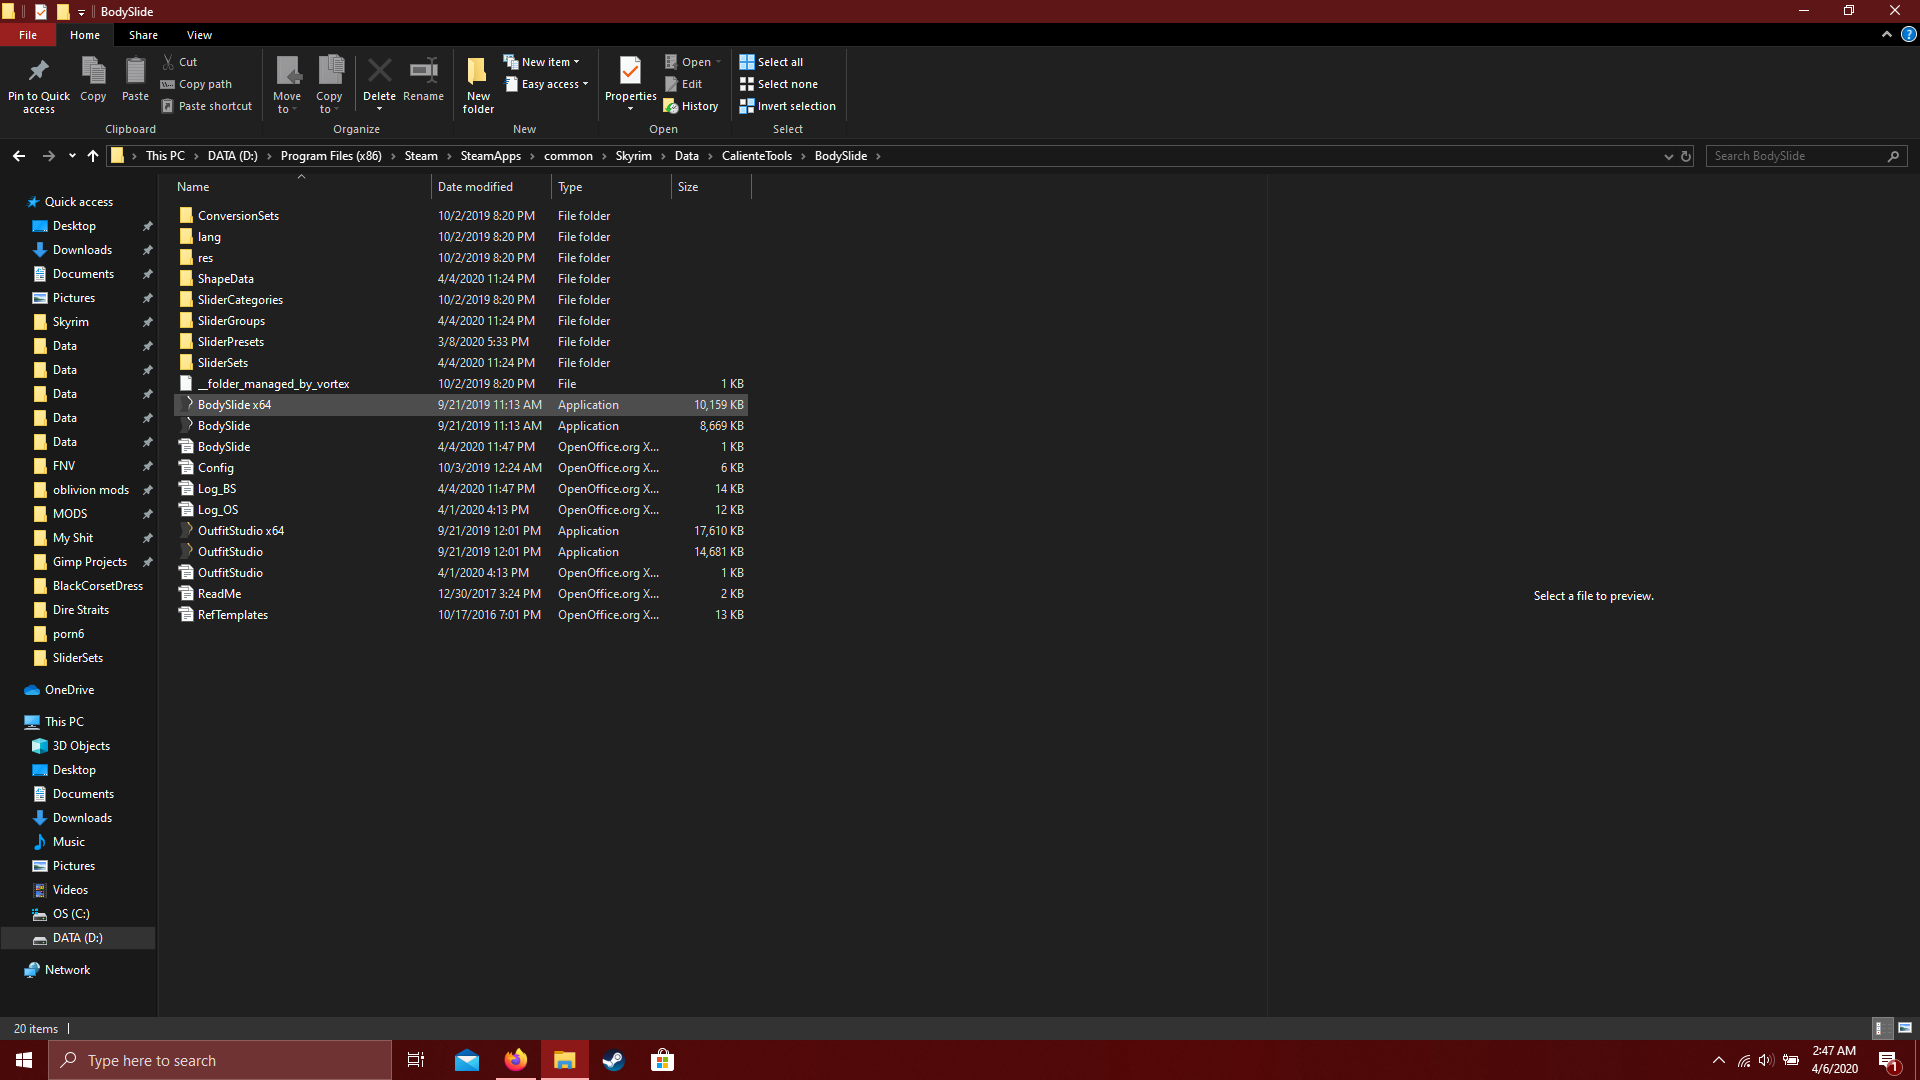1920x1080 pixels.
Task: Click the Open ribbon command
Action: 692,62
